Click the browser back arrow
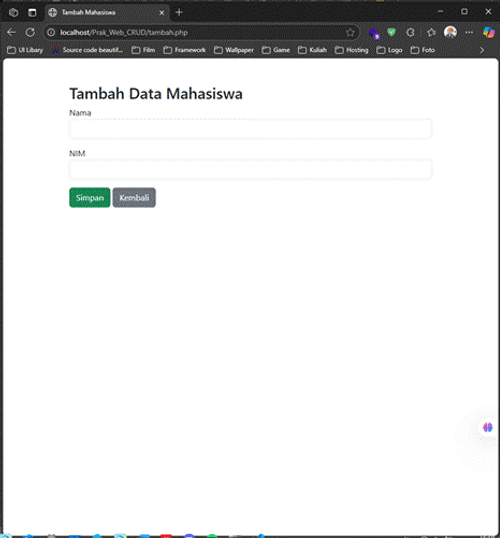Image resolution: width=500 pixels, height=538 pixels. tap(11, 33)
